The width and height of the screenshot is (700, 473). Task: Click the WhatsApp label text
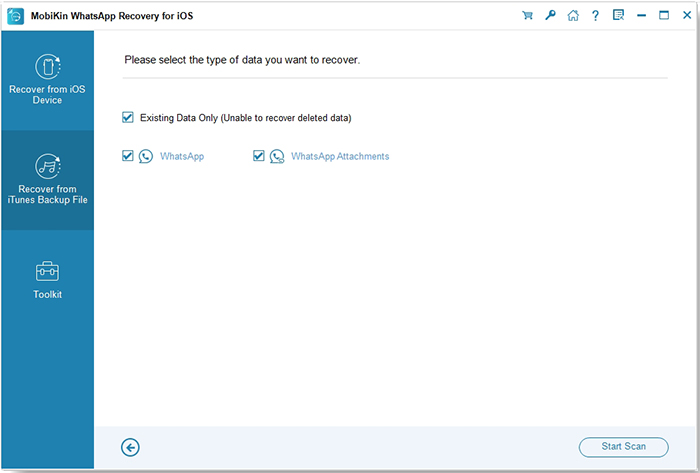point(182,156)
